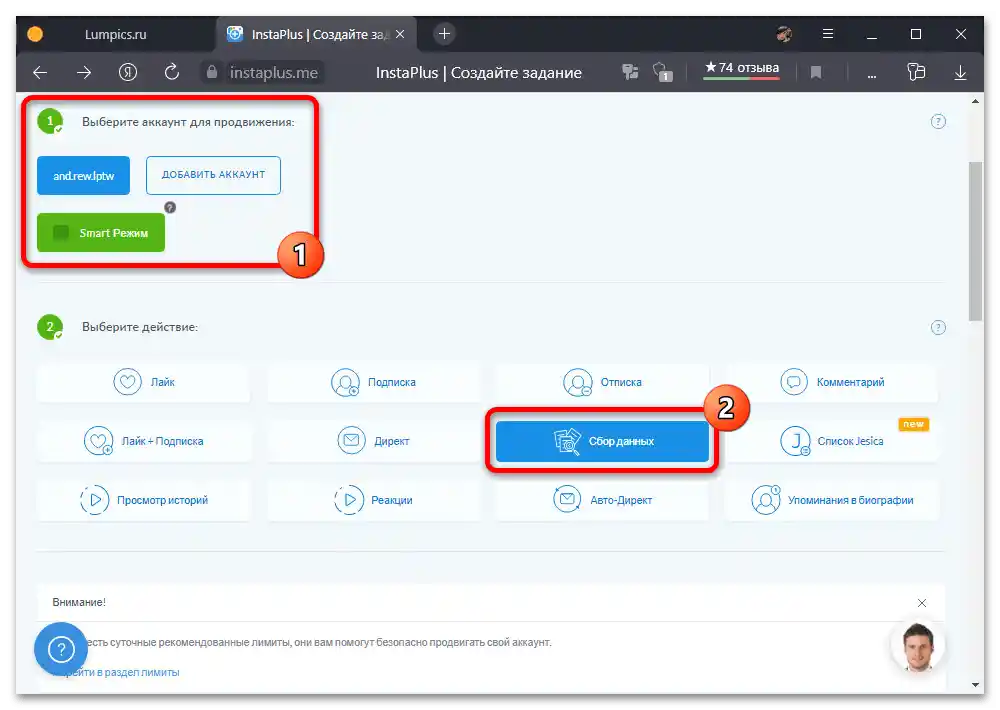Click the orange browser window icon

[35, 34]
